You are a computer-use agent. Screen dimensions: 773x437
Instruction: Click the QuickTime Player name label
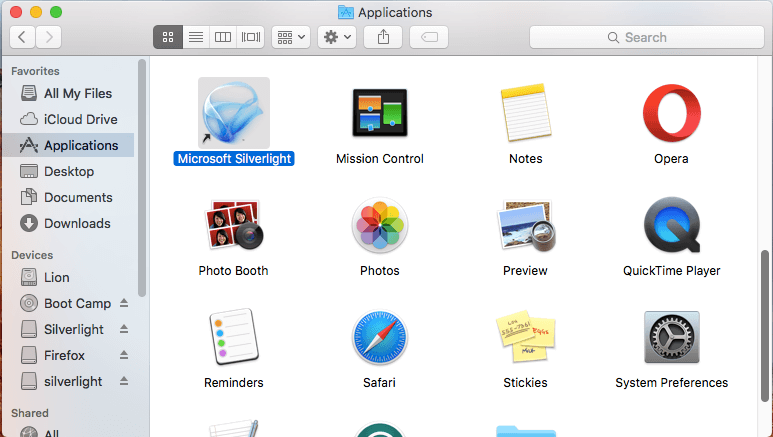click(671, 271)
